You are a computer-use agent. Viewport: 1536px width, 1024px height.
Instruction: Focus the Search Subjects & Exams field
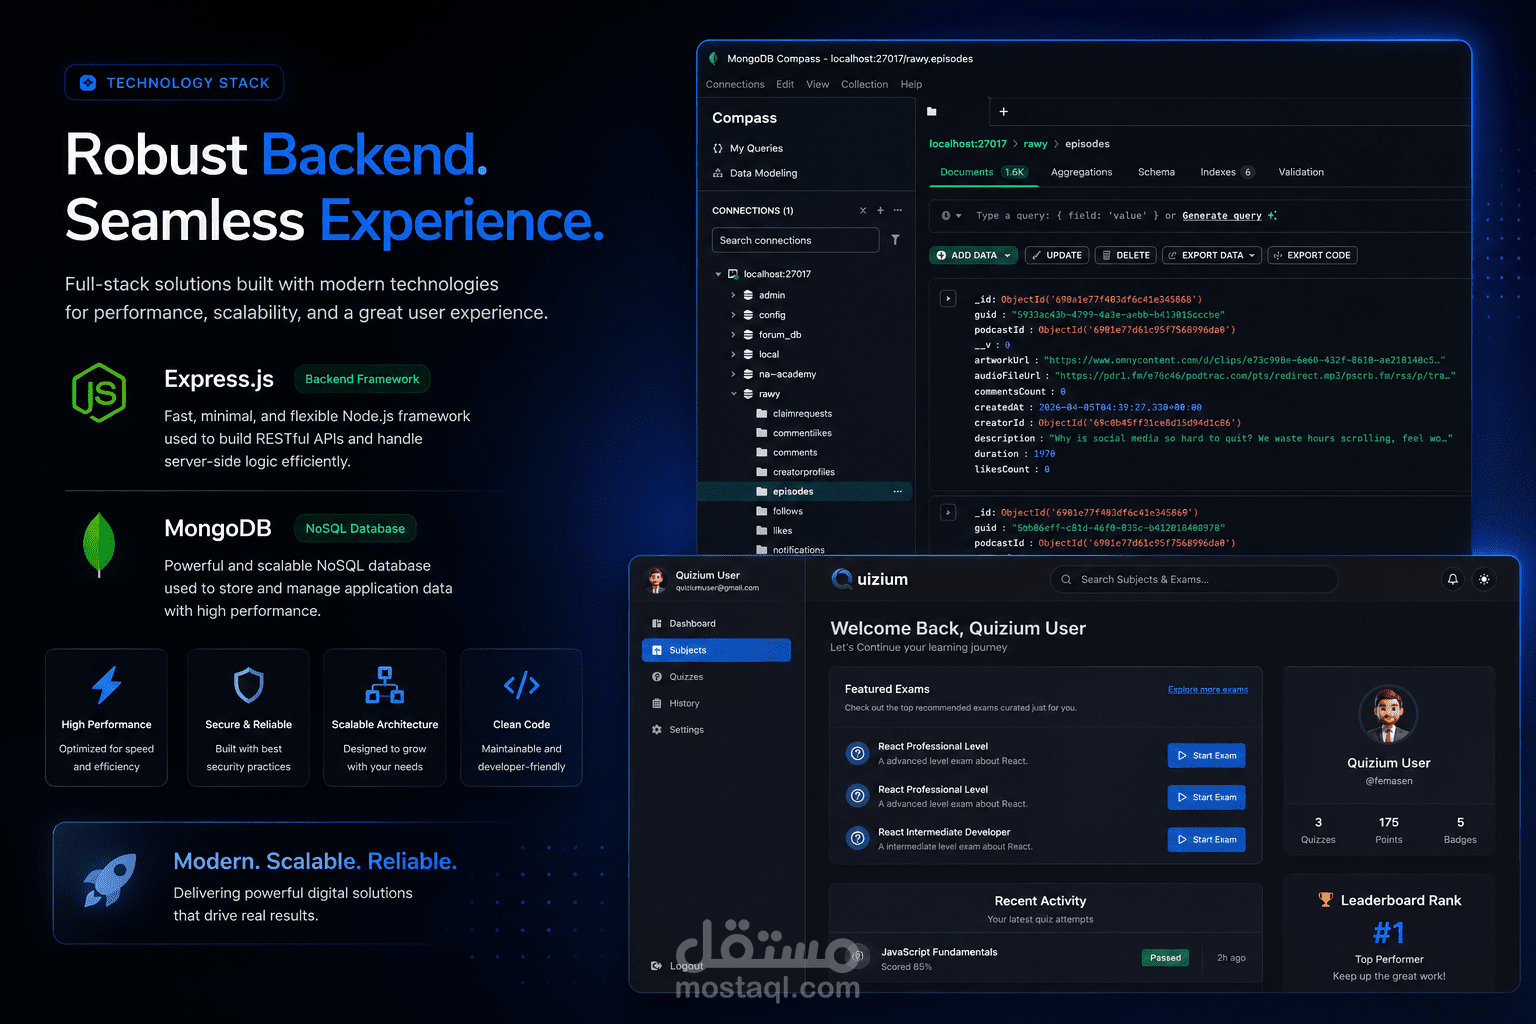point(1194,579)
